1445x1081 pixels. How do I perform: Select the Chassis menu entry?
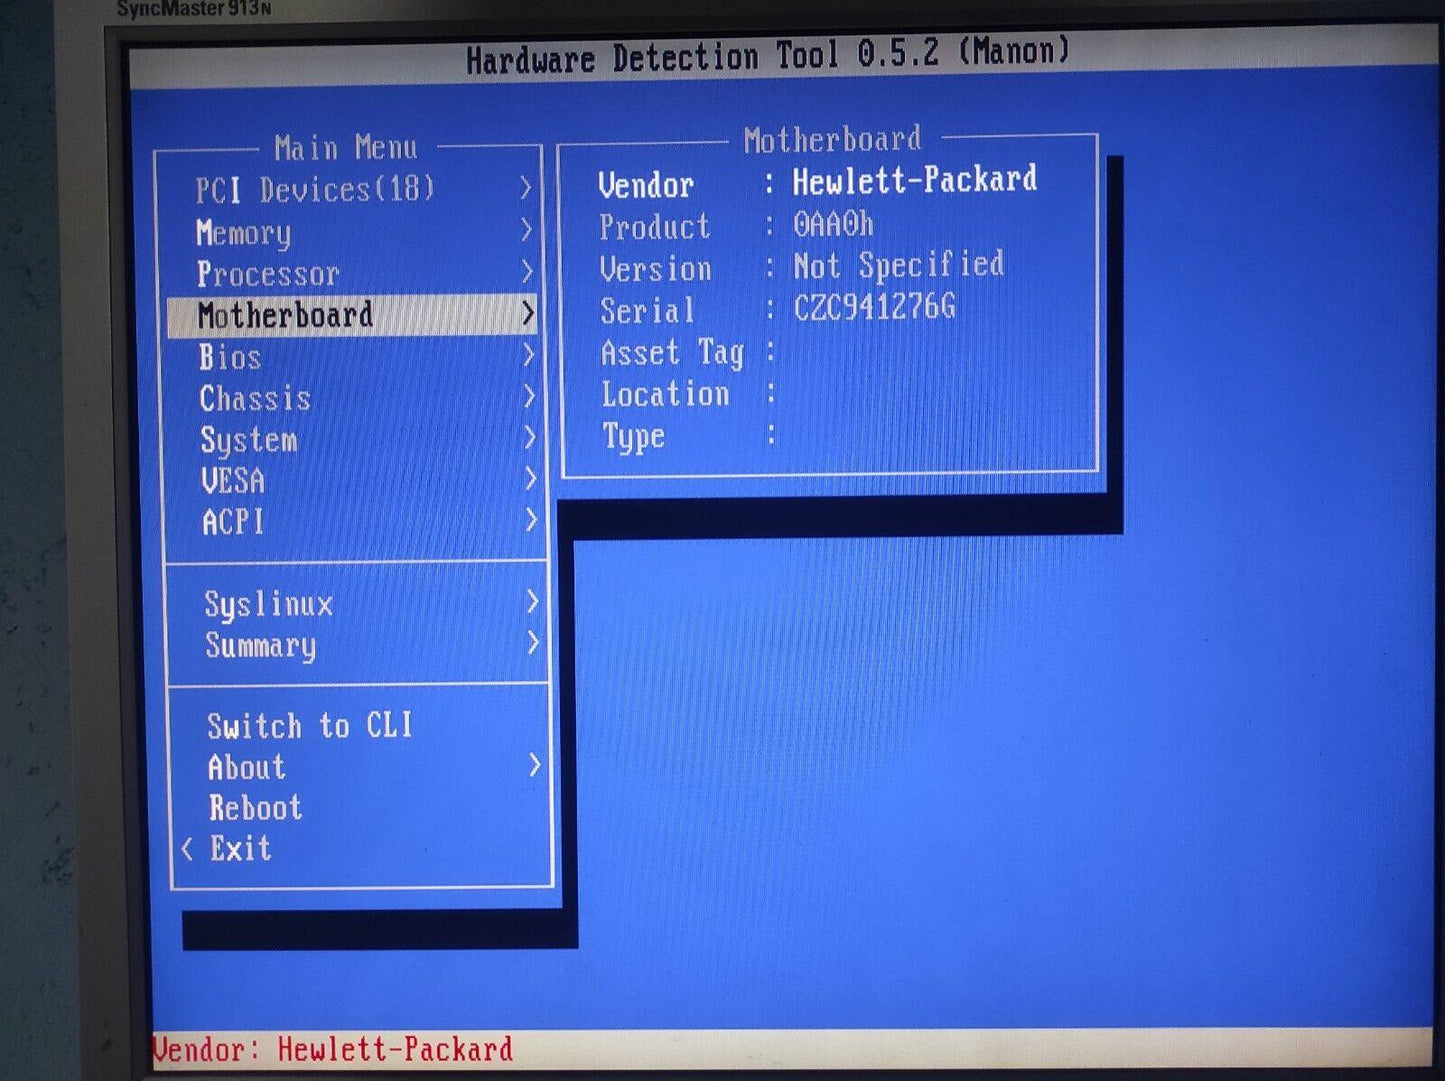coord(255,398)
